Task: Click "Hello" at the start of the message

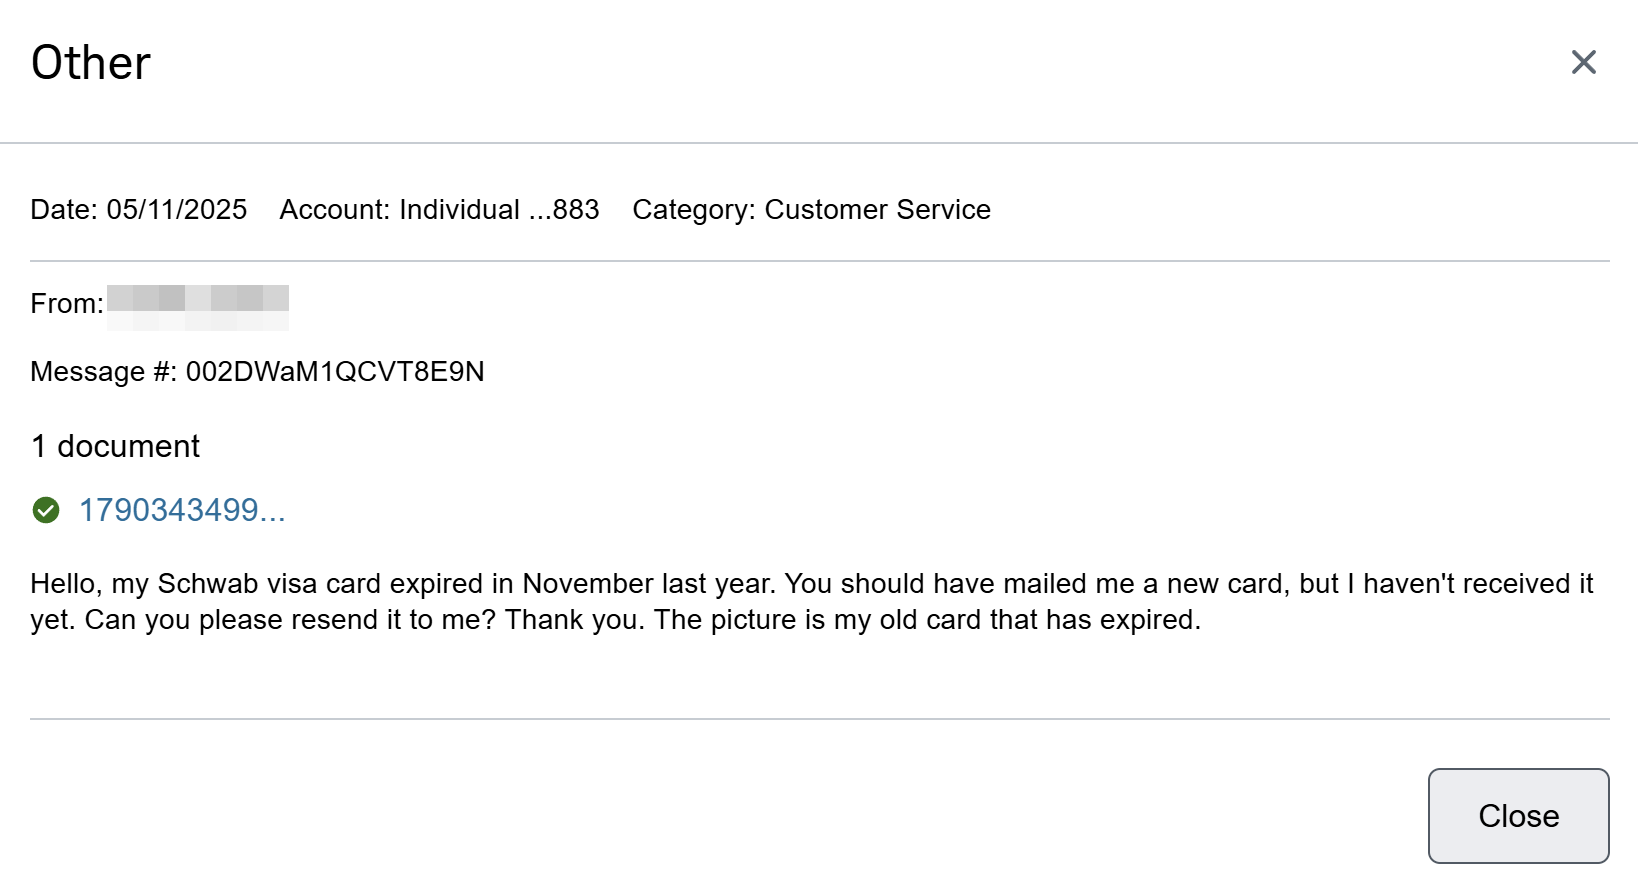Action: (x=63, y=583)
